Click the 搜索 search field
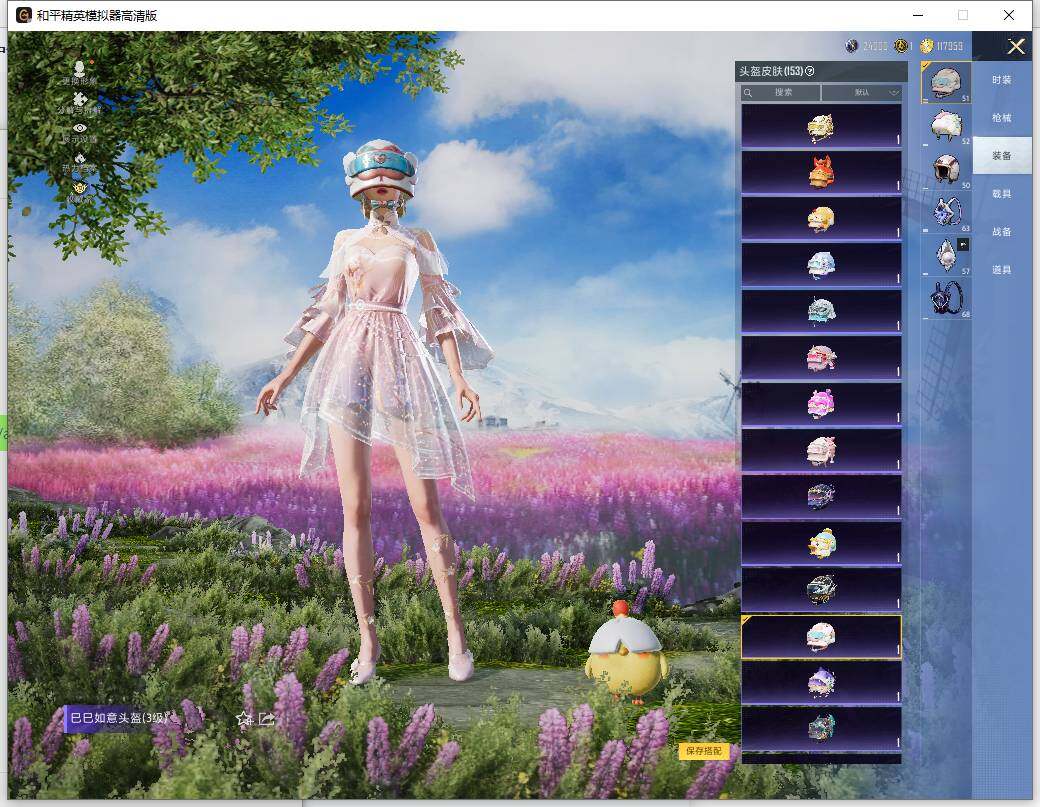 click(781, 92)
